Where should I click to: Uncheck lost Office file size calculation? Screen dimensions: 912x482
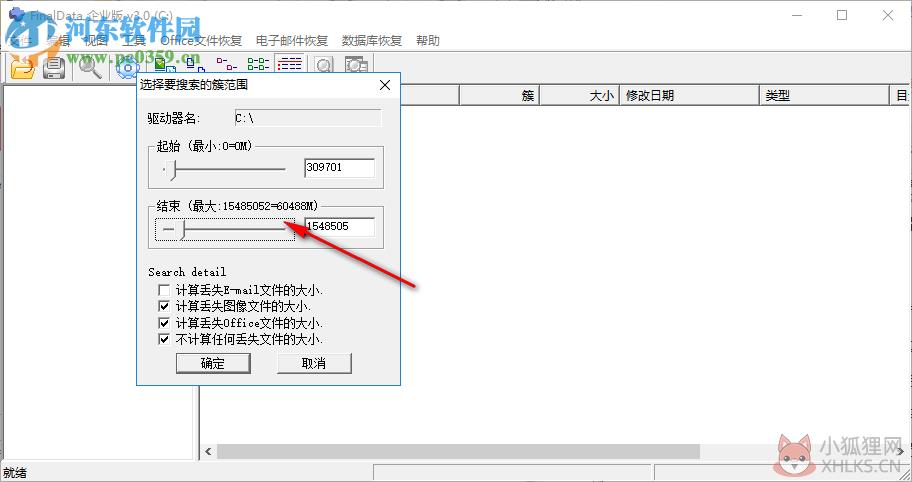(164, 323)
